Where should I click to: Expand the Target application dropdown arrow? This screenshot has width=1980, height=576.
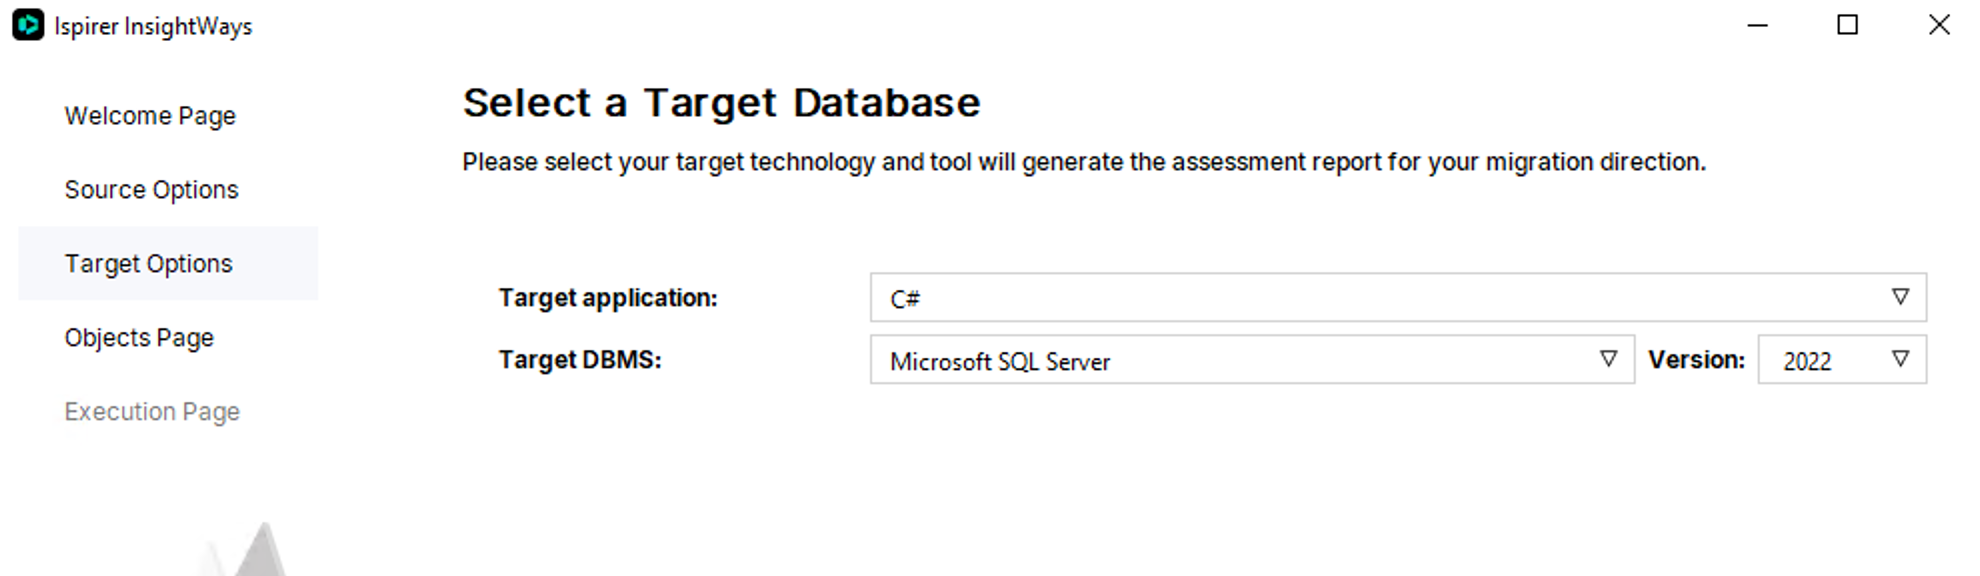click(x=1900, y=297)
